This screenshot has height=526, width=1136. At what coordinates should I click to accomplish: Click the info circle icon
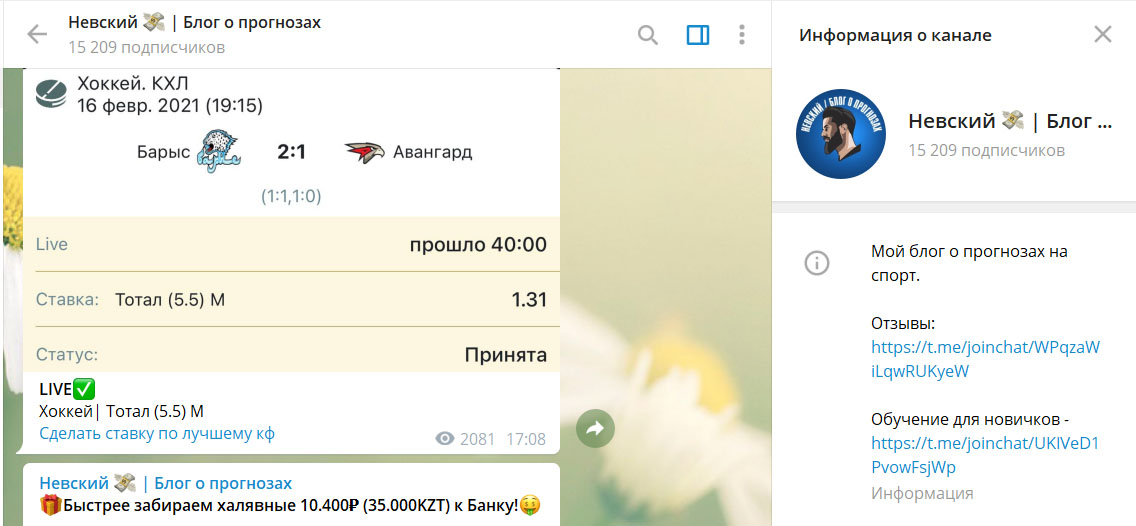pyautogui.click(x=817, y=263)
